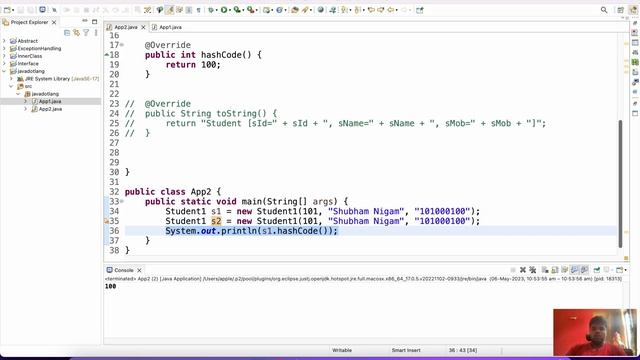Screen dimensions: 640x360
Task: Expand the InnerClass project
Action: (x=4, y=56)
